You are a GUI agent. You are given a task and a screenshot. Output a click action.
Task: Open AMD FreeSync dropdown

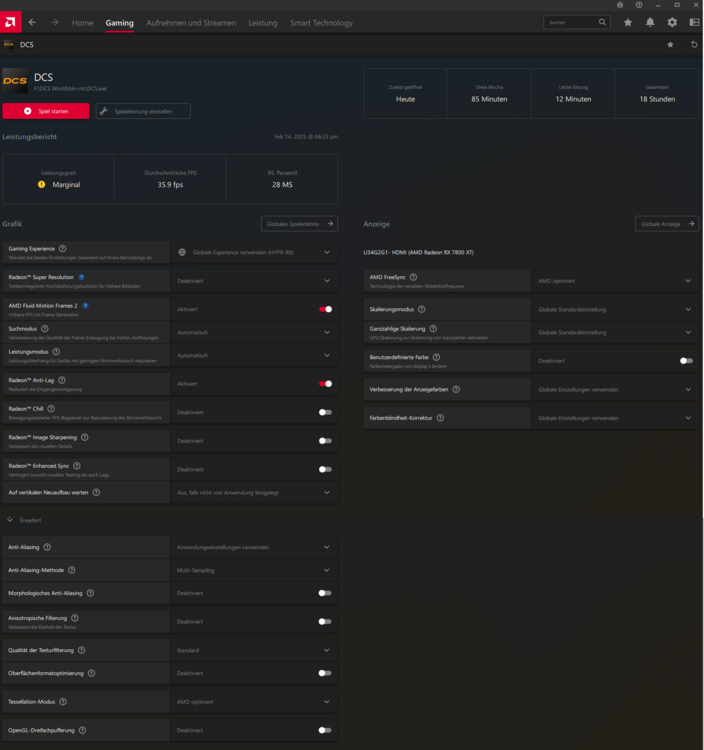click(615, 281)
